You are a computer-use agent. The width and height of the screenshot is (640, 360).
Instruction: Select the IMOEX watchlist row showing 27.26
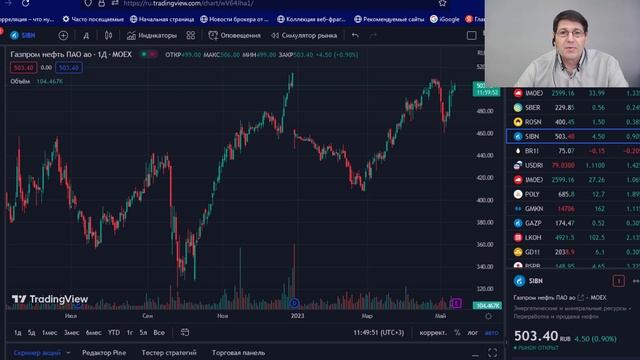pos(573,180)
